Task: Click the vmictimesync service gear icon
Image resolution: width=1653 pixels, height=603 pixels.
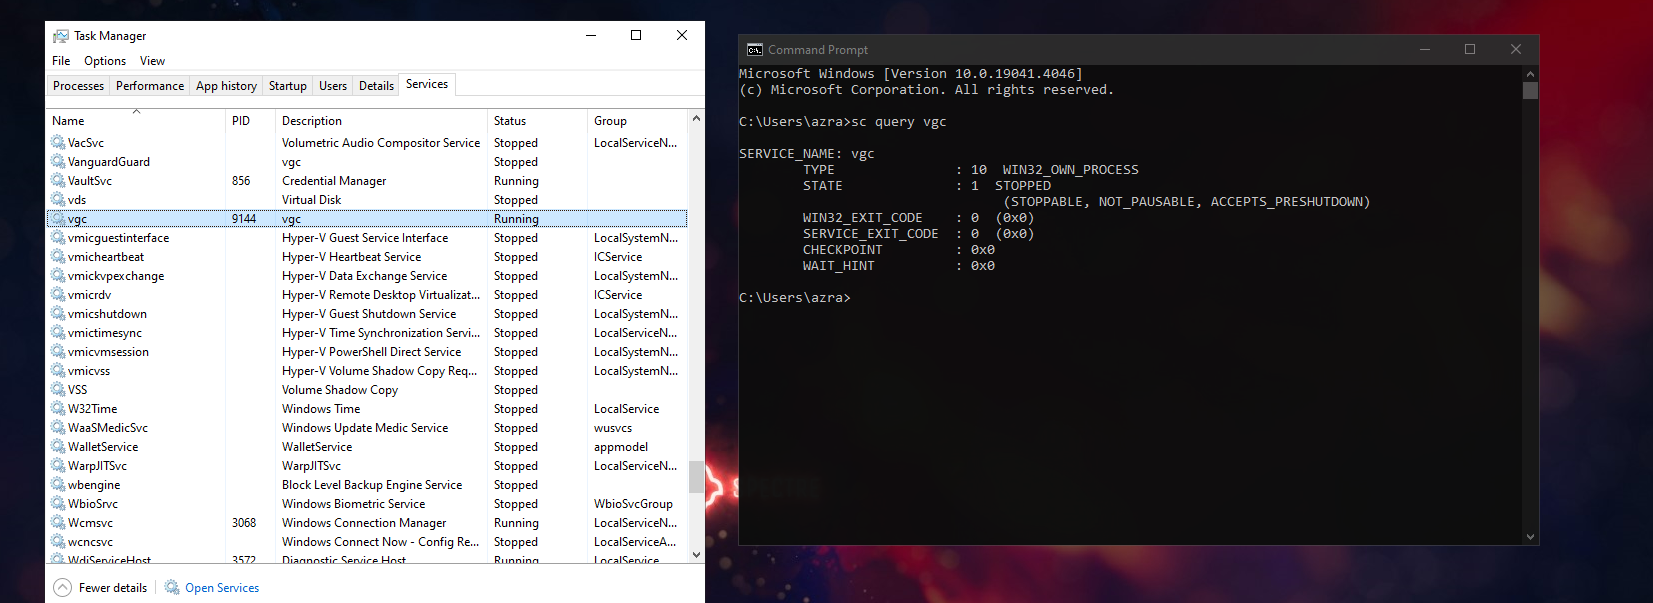Action: [58, 333]
